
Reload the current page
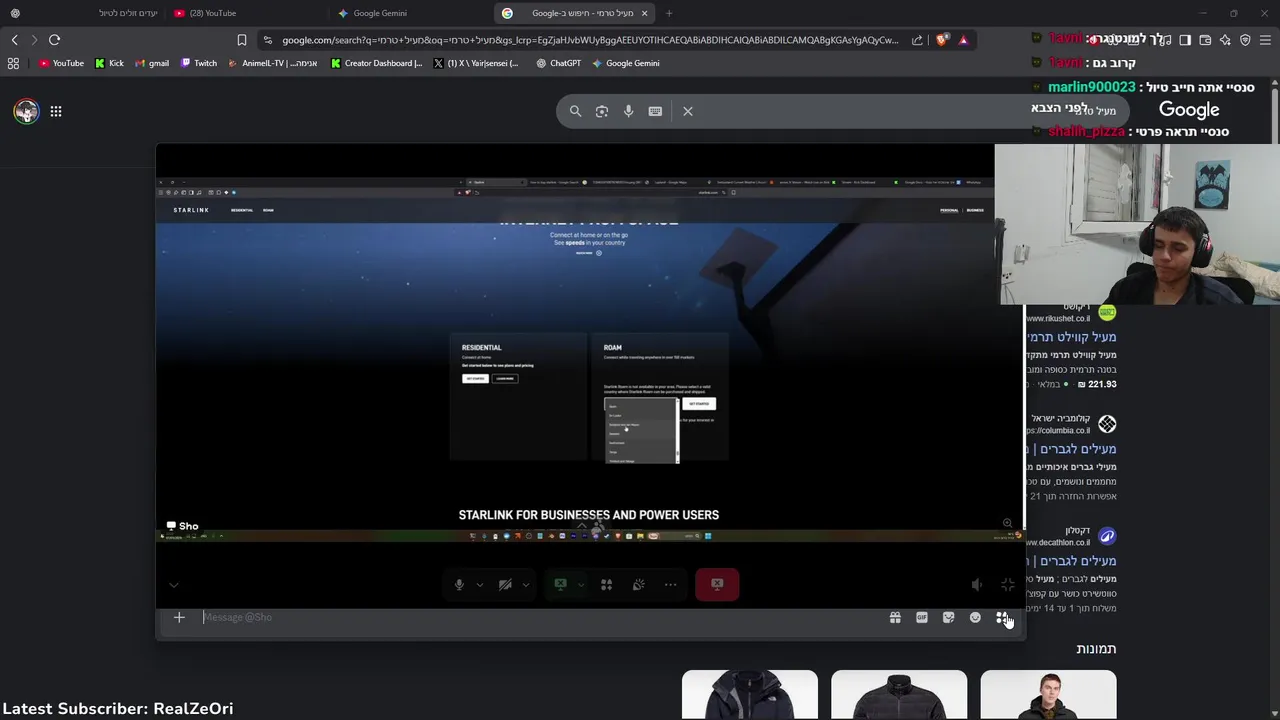(54, 40)
